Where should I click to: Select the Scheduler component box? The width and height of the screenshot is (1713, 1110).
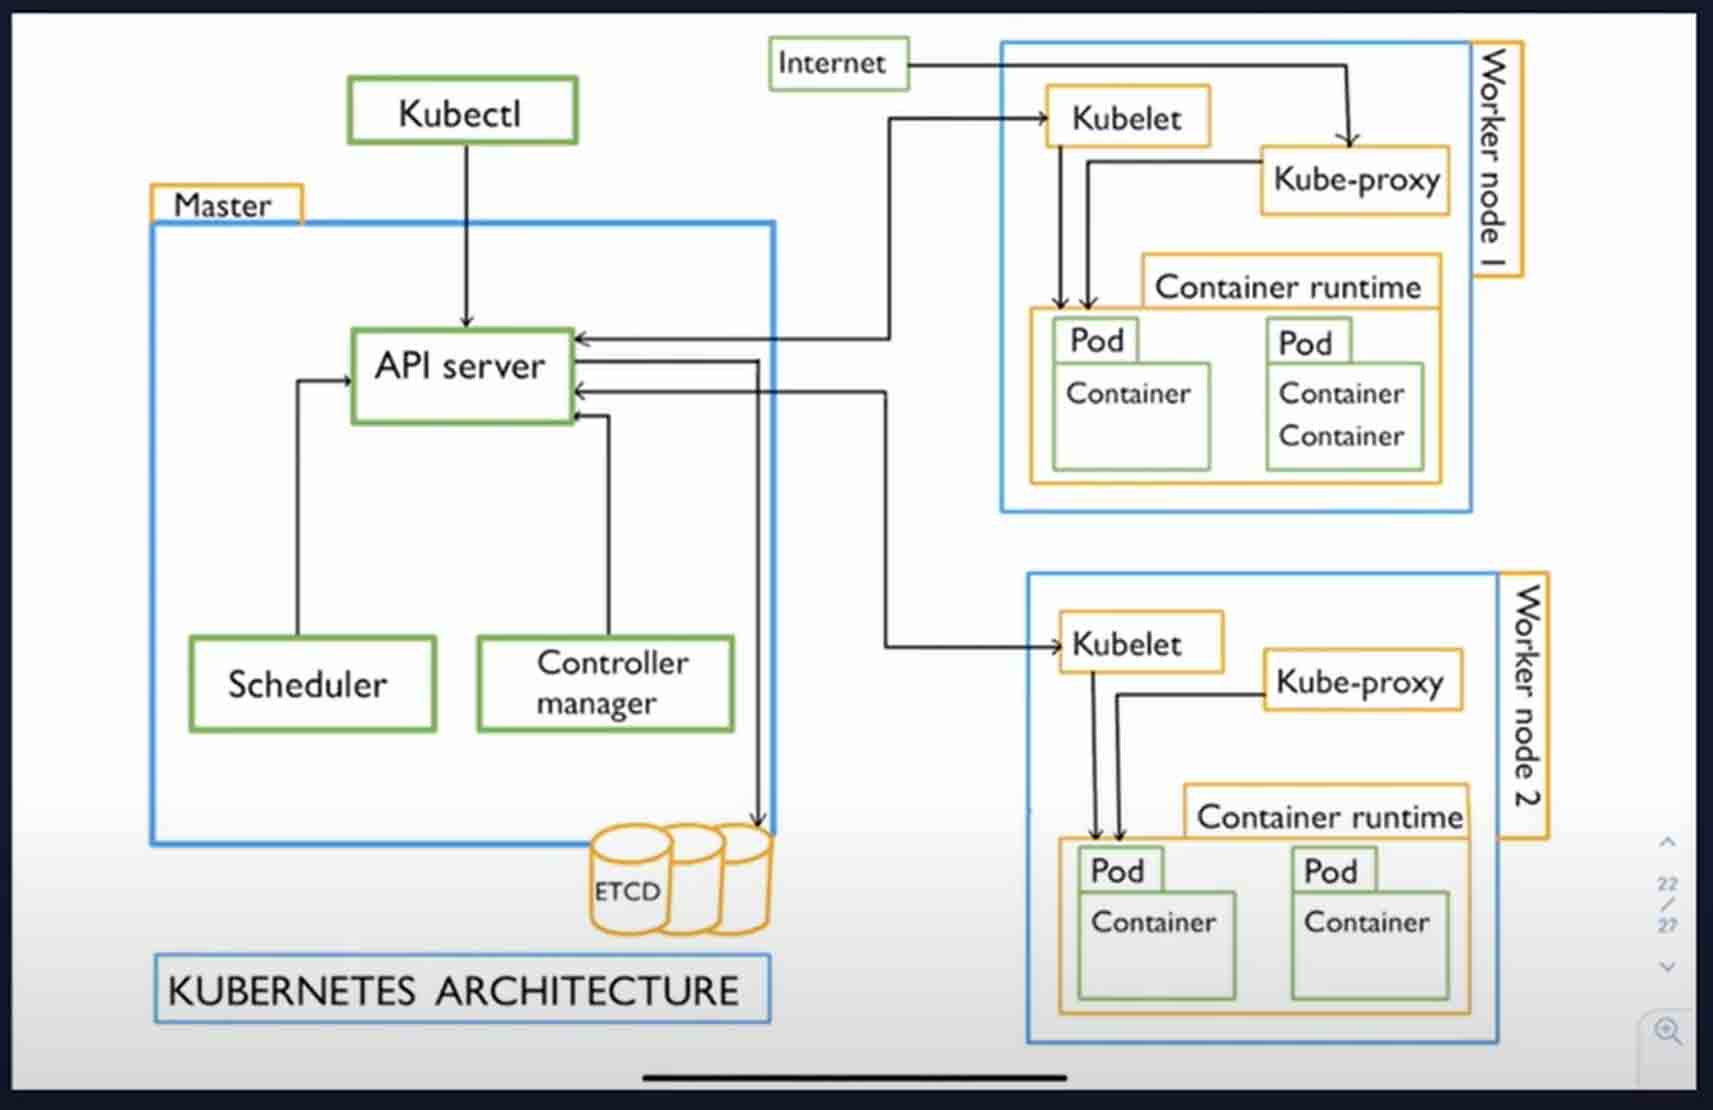point(312,684)
